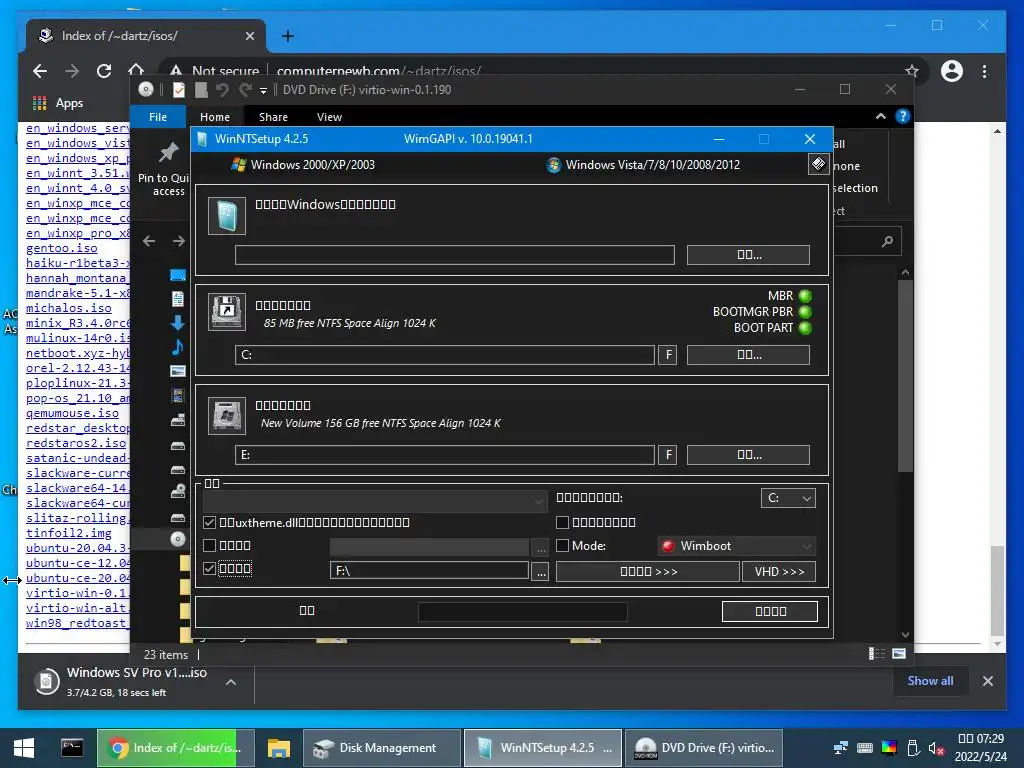Image resolution: width=1024 pixels, height=768 pixels.
Task: Switch Explorer to large icons view
Action: [899, 654]
